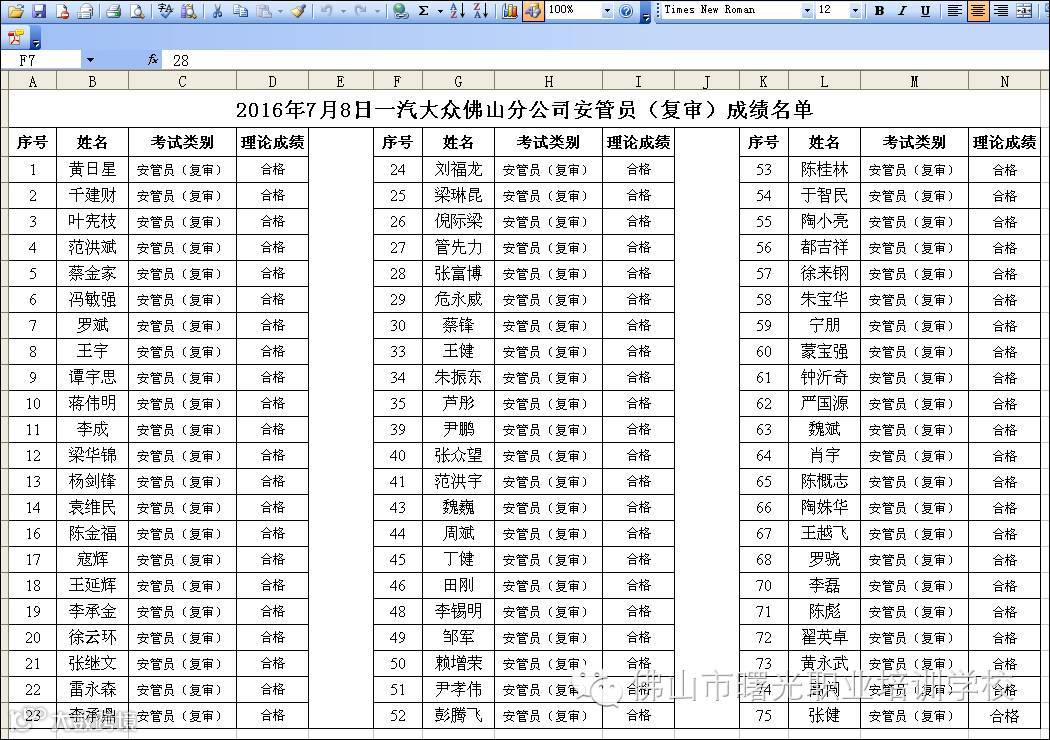Open the font size 12 dropdown

pyautogui.click(x=855, y=11)
